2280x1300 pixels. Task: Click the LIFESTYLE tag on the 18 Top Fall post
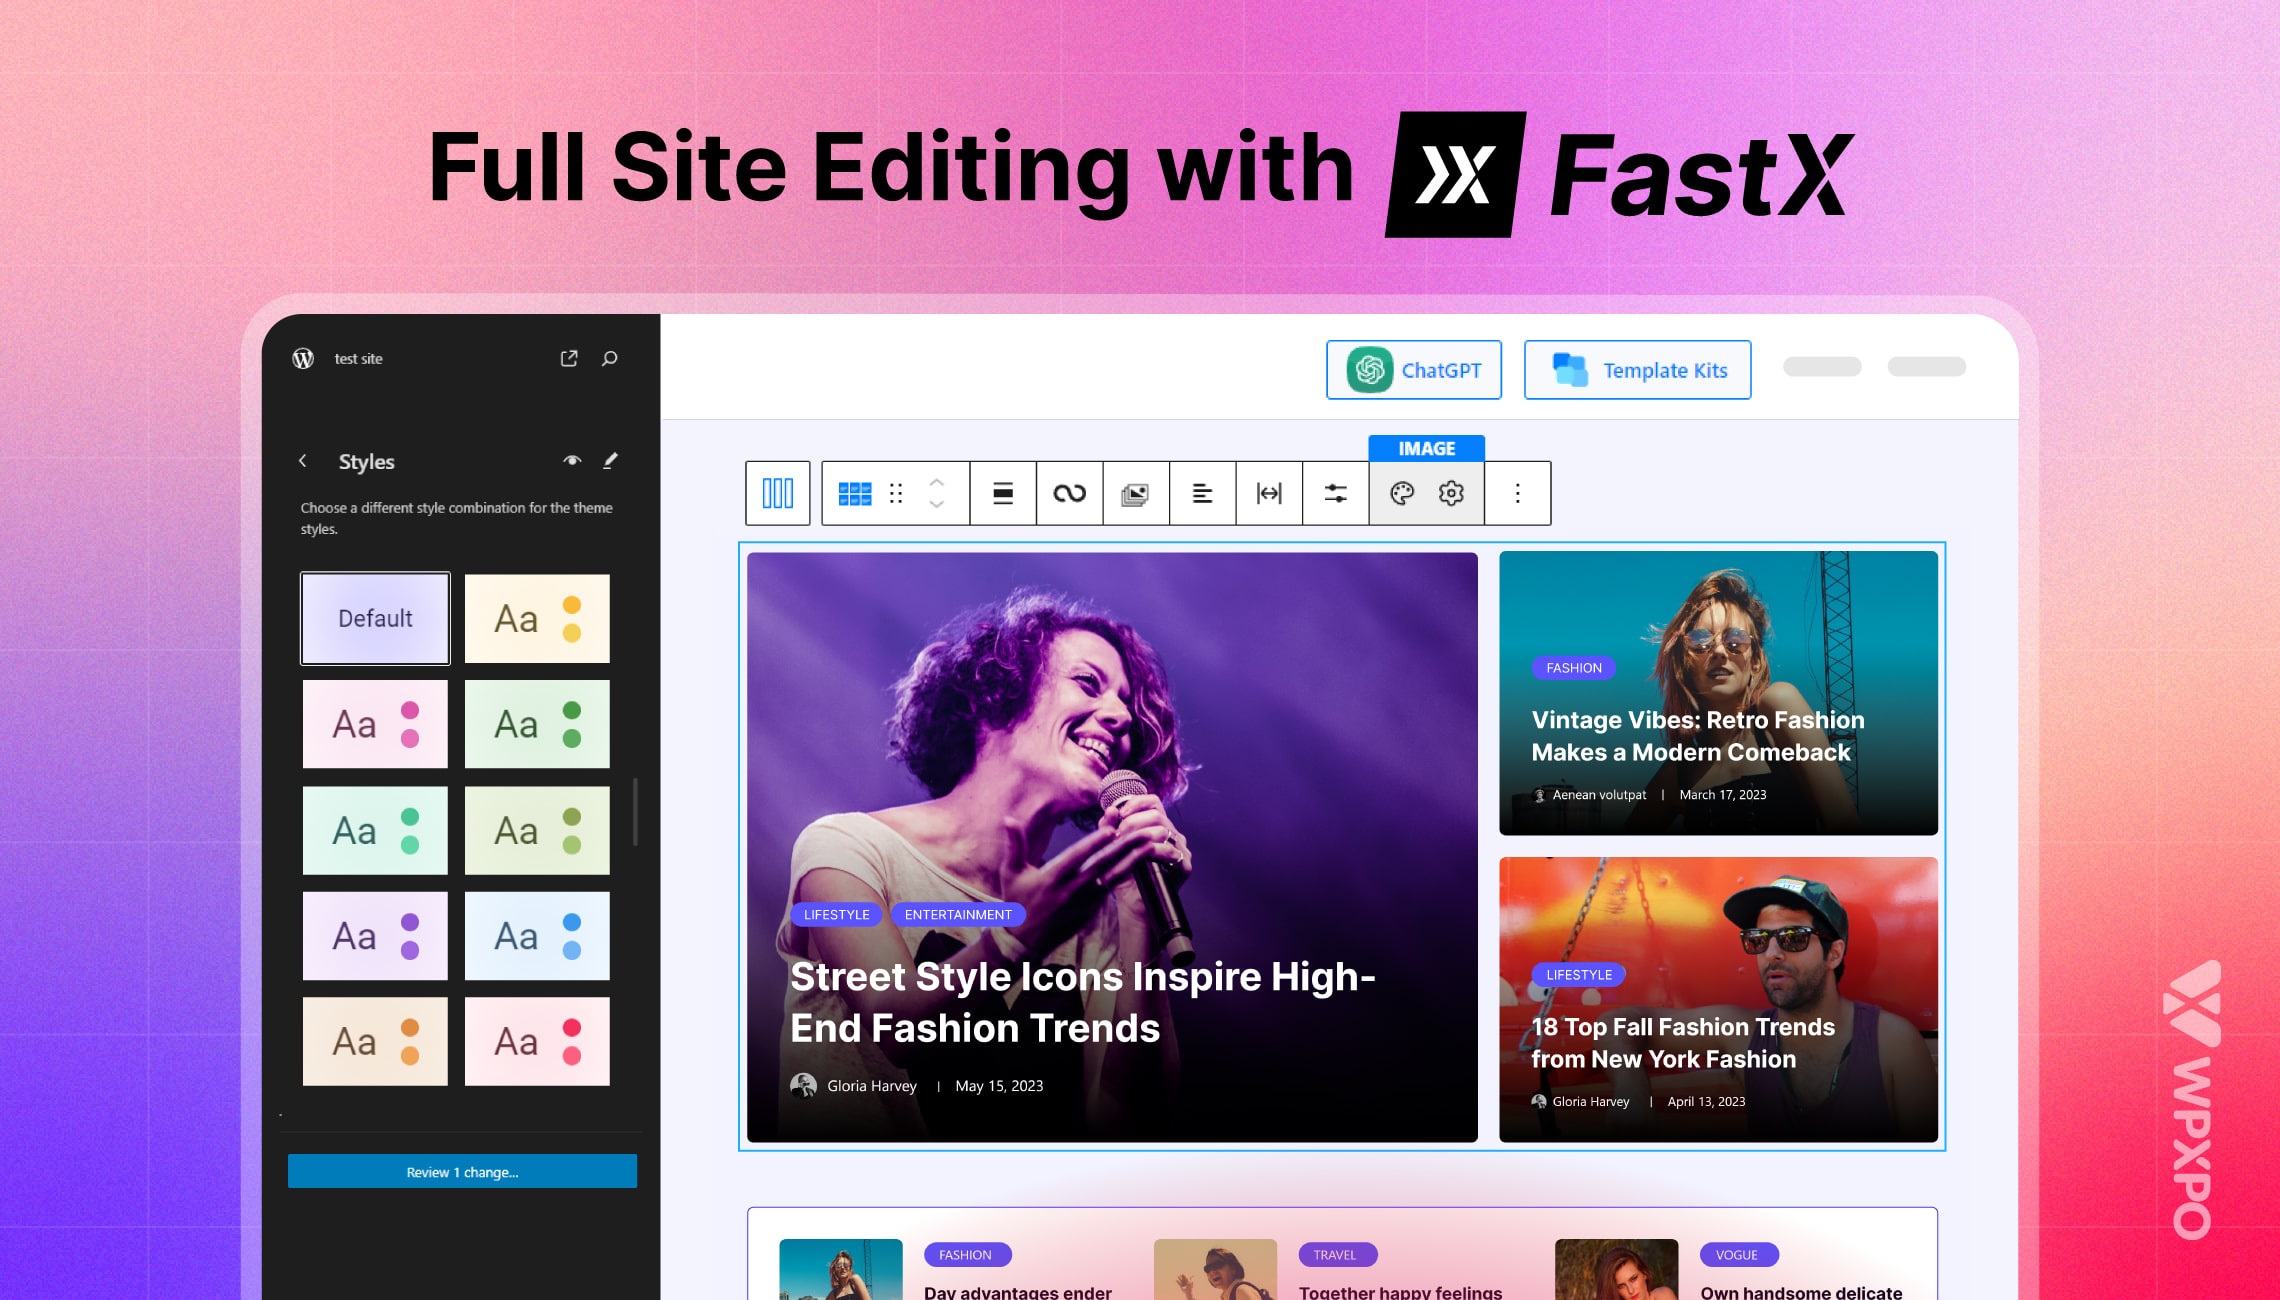(1579, 974)
